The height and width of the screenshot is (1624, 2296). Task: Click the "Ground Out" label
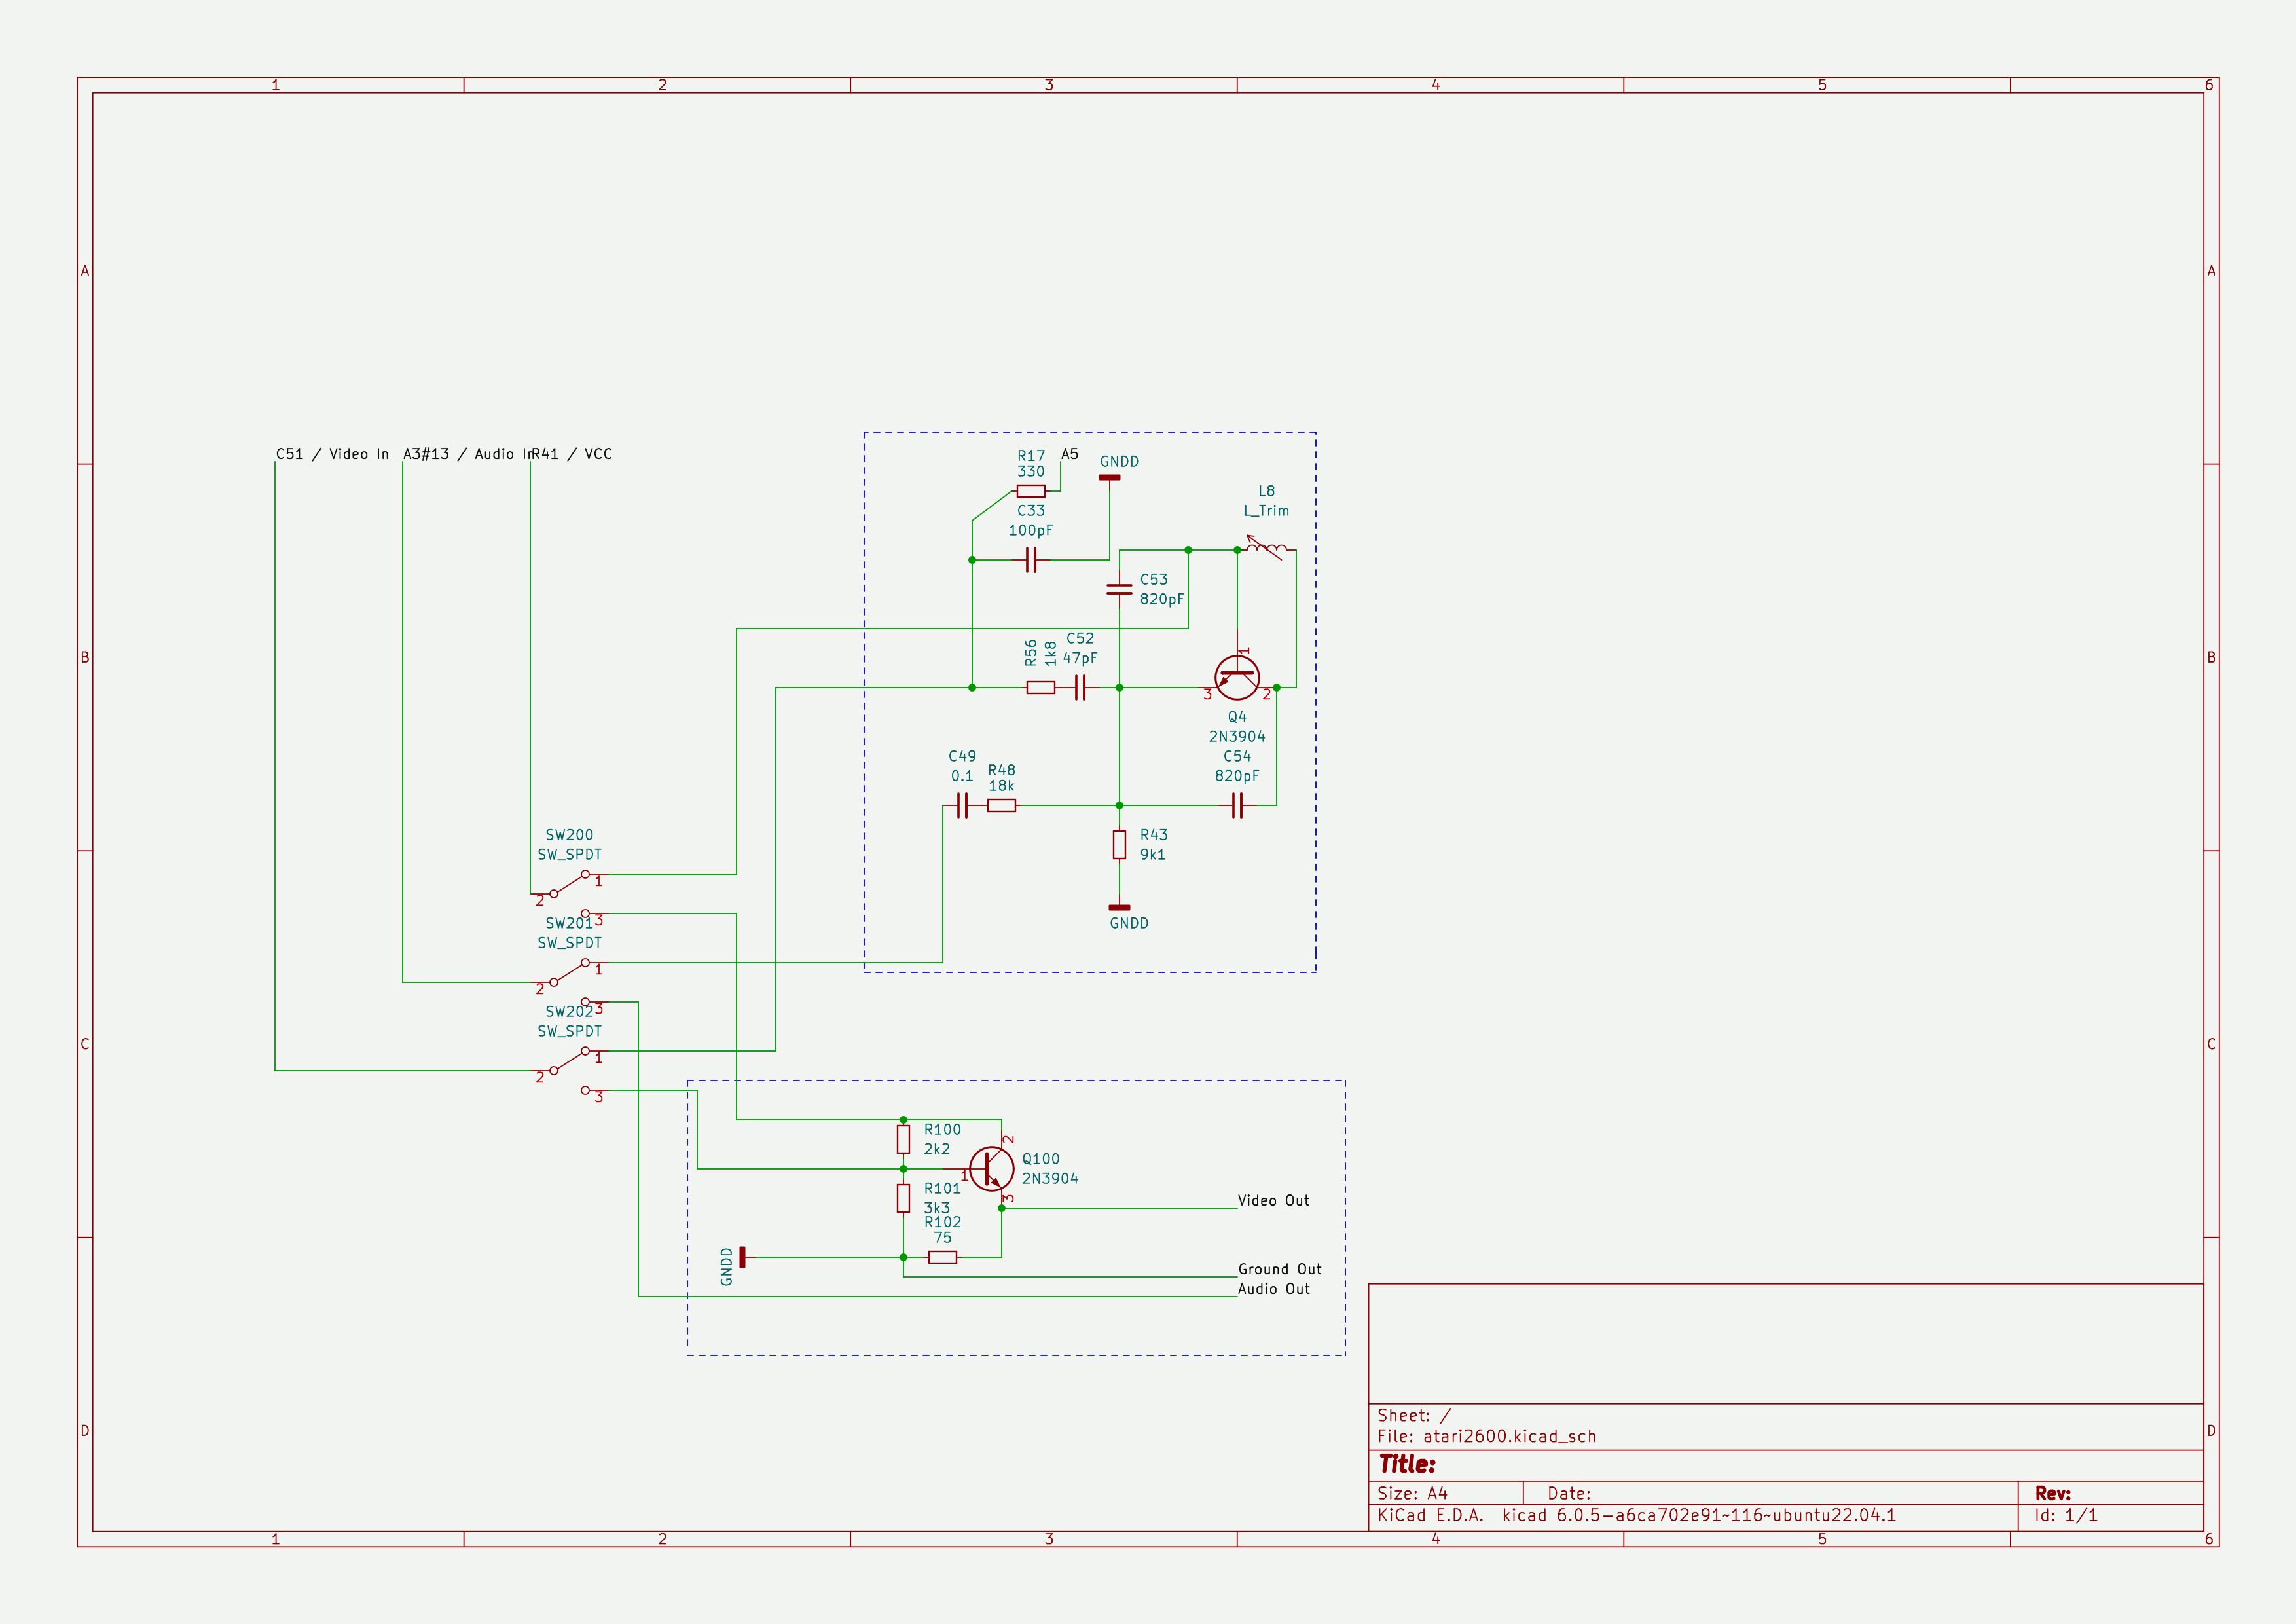[x=1279, y=1269]
